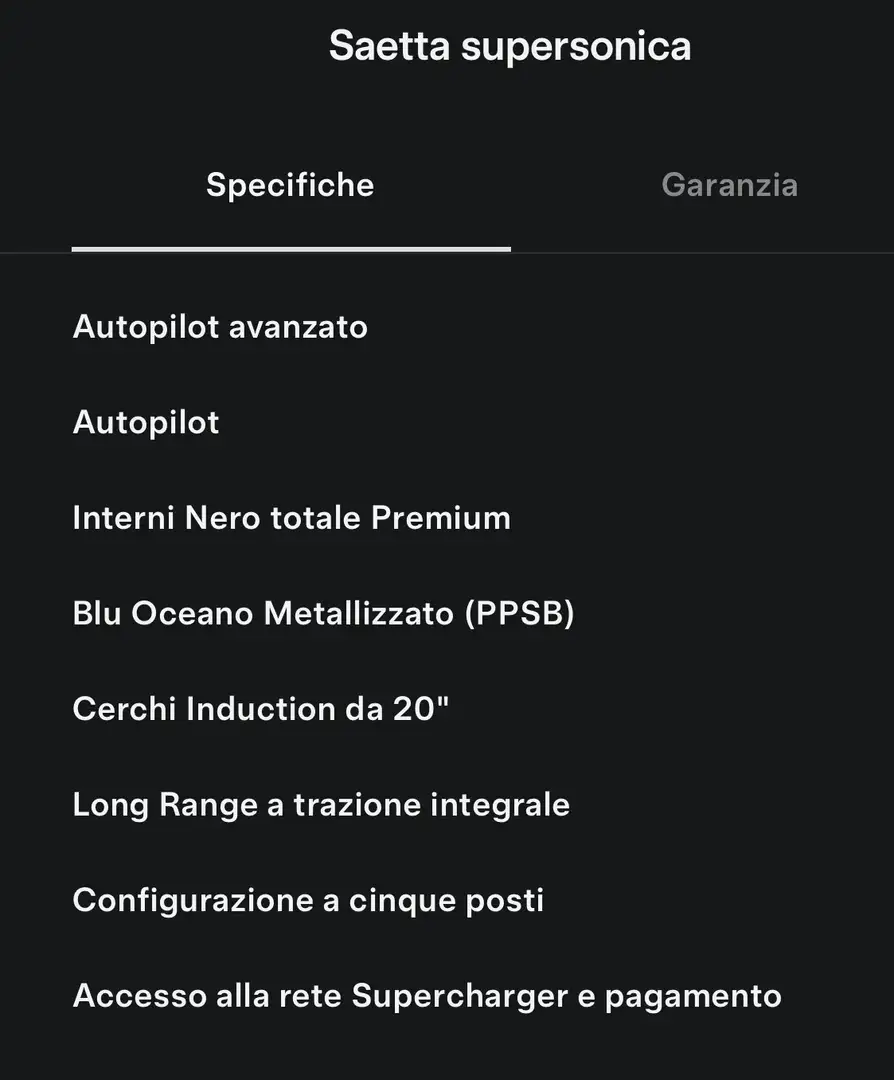Switch to the Garanzia tab
Viewport: 894px width, 1080px height.
click(729, 185)
